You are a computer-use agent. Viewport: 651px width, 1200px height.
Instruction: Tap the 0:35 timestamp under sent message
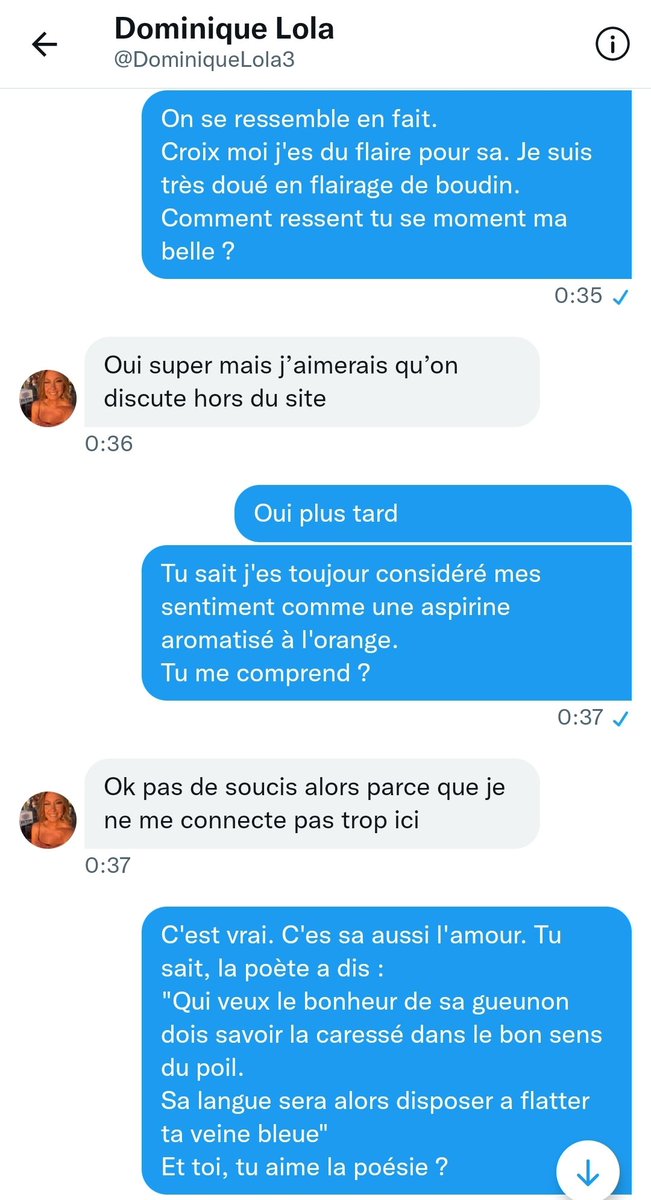(579, 296)
